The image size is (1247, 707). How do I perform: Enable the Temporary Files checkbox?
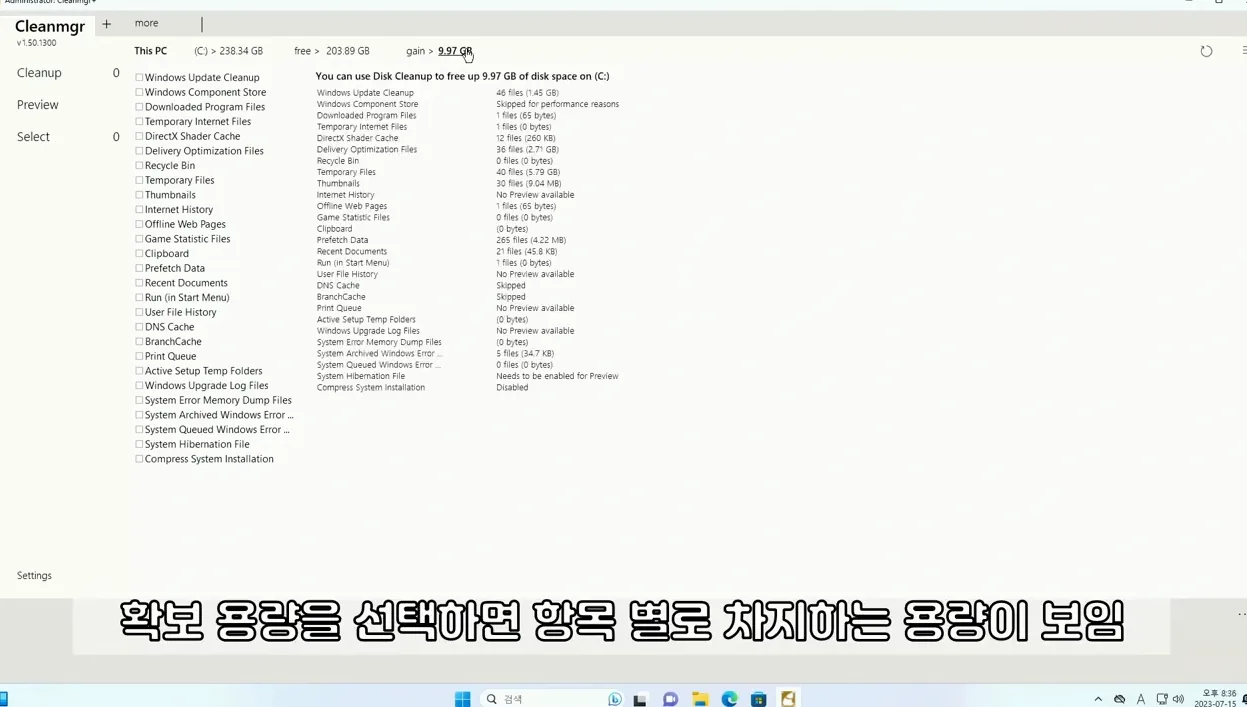click(139, 180)
